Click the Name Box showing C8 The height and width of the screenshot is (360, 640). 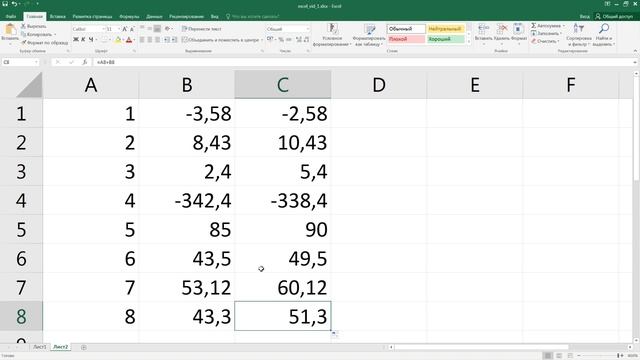pyautogui.click(x=20, y=62)
